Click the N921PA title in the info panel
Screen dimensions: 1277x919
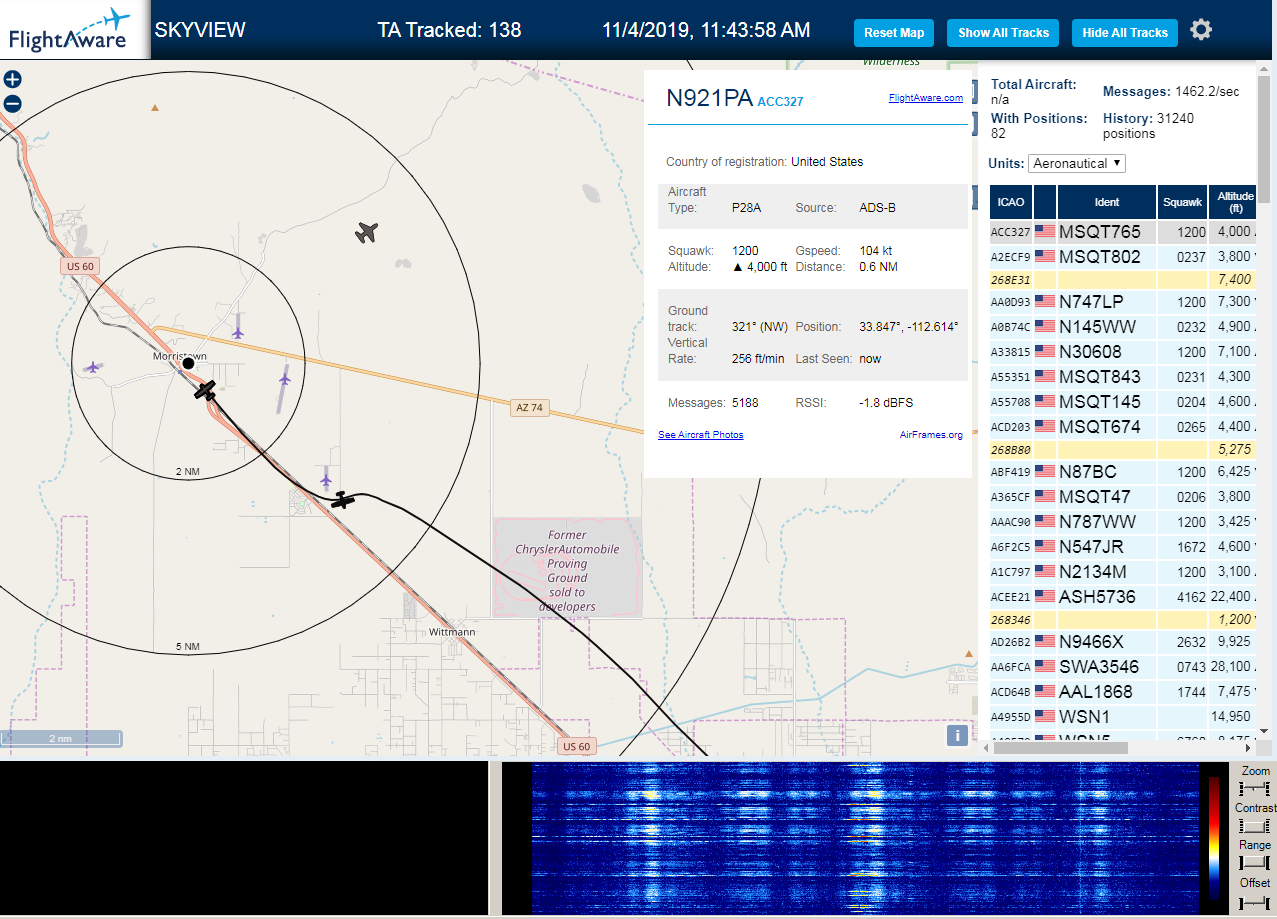point(709,98)
